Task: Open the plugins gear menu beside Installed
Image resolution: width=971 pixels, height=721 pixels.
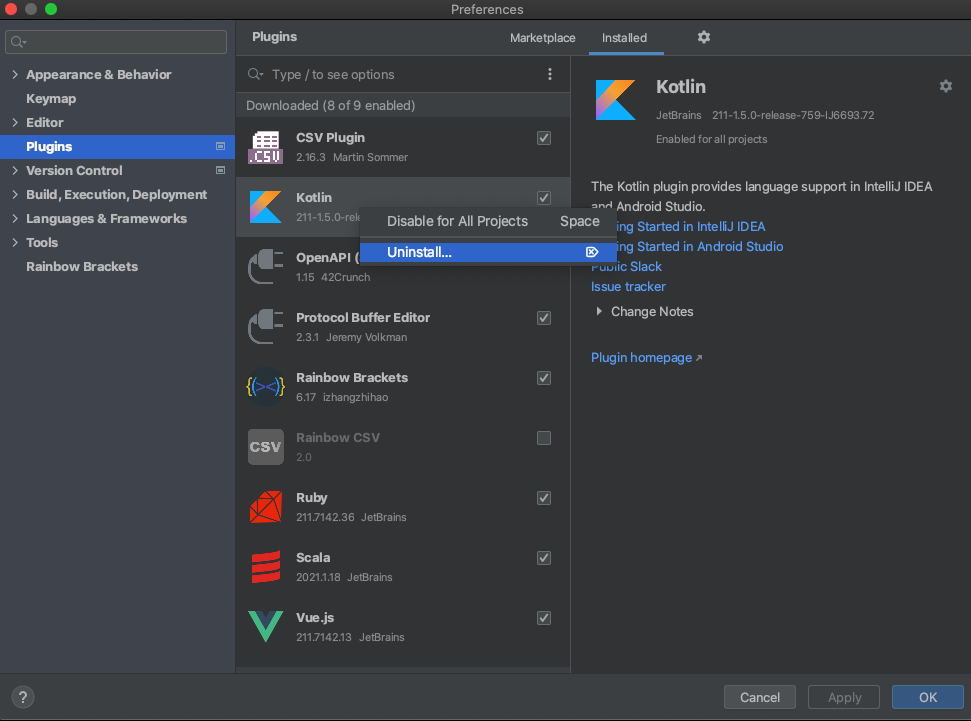Action: point(703,37)
